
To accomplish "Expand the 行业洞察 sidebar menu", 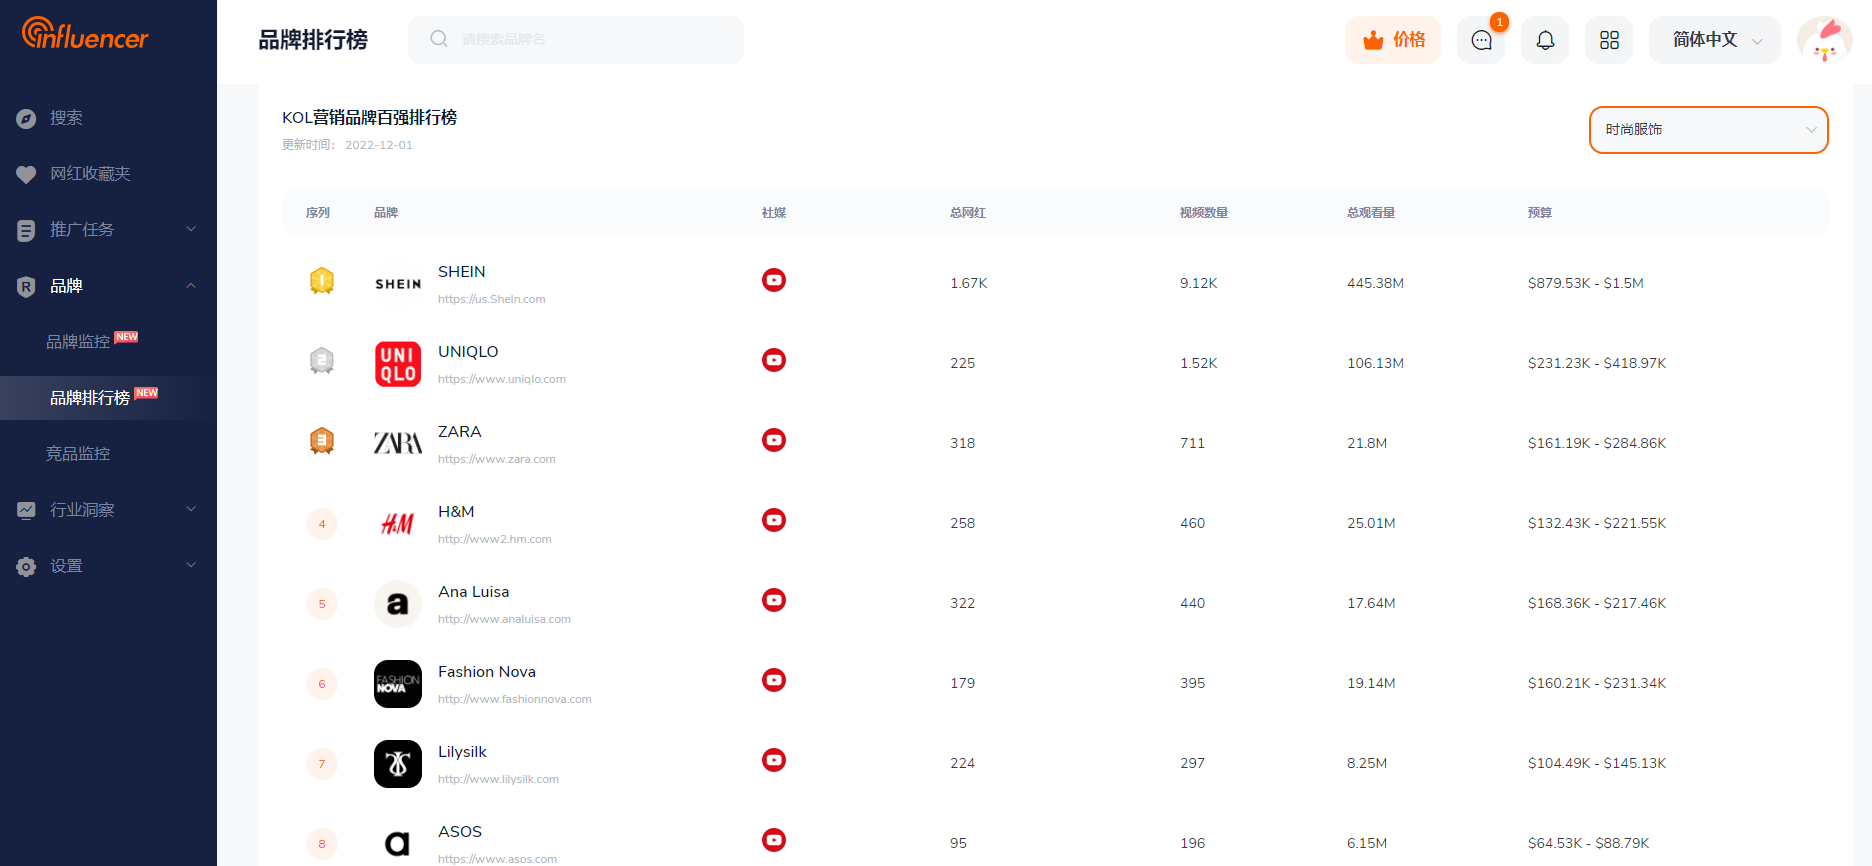I will pos(108,510).
